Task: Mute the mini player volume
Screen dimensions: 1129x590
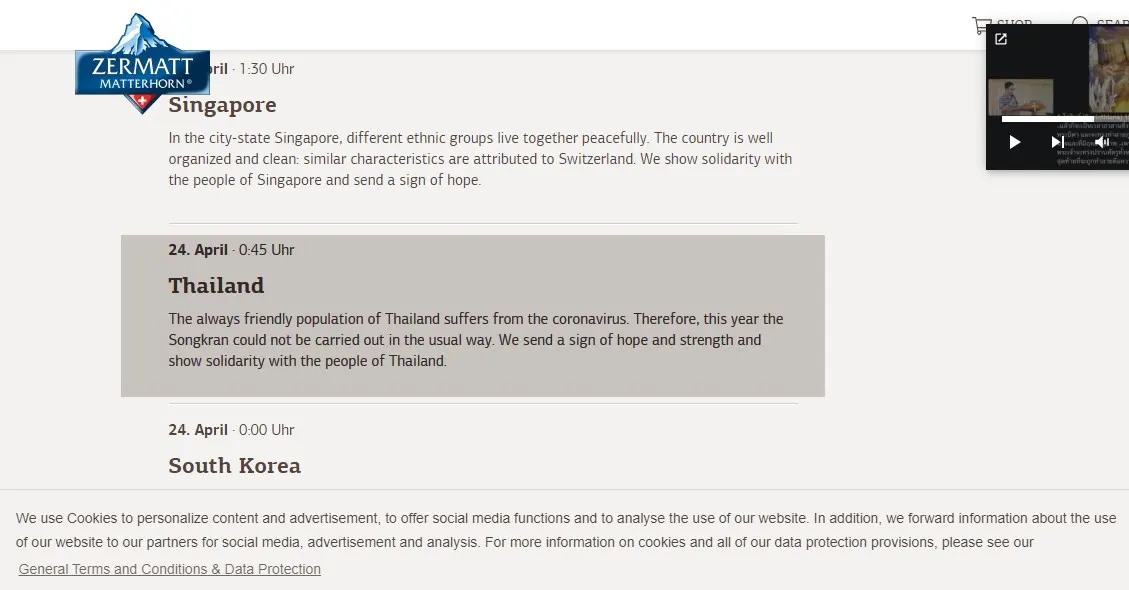Action: [1100, 142]
